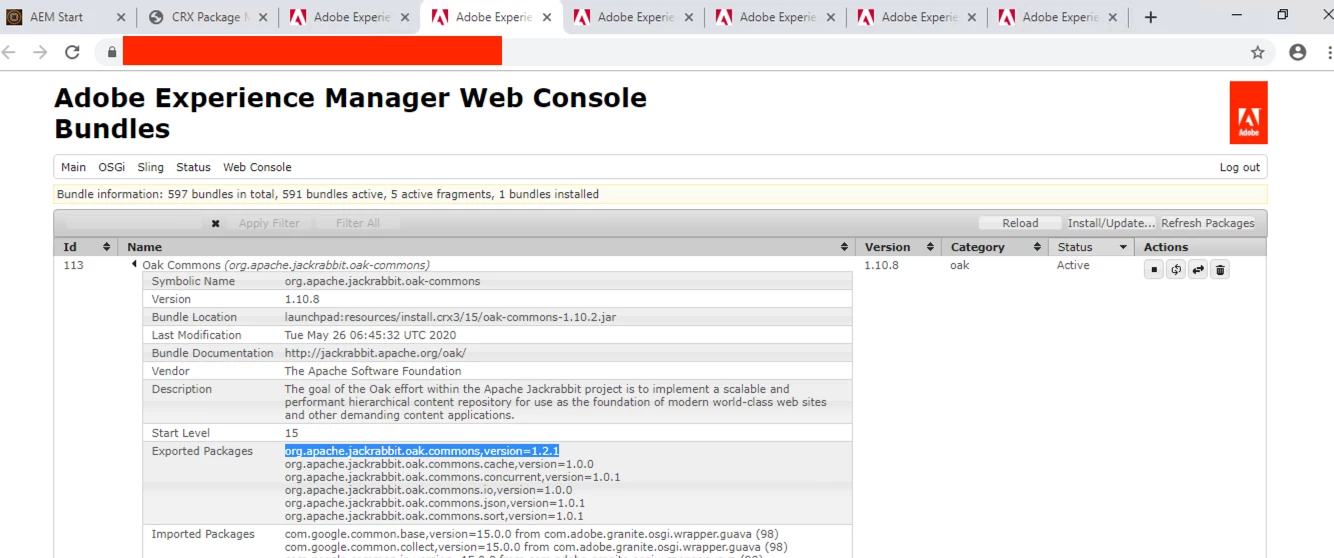This screenshot has width=1334, height=558.
Task: Click the Start Level value 15
Action: [x=291, y=433]
